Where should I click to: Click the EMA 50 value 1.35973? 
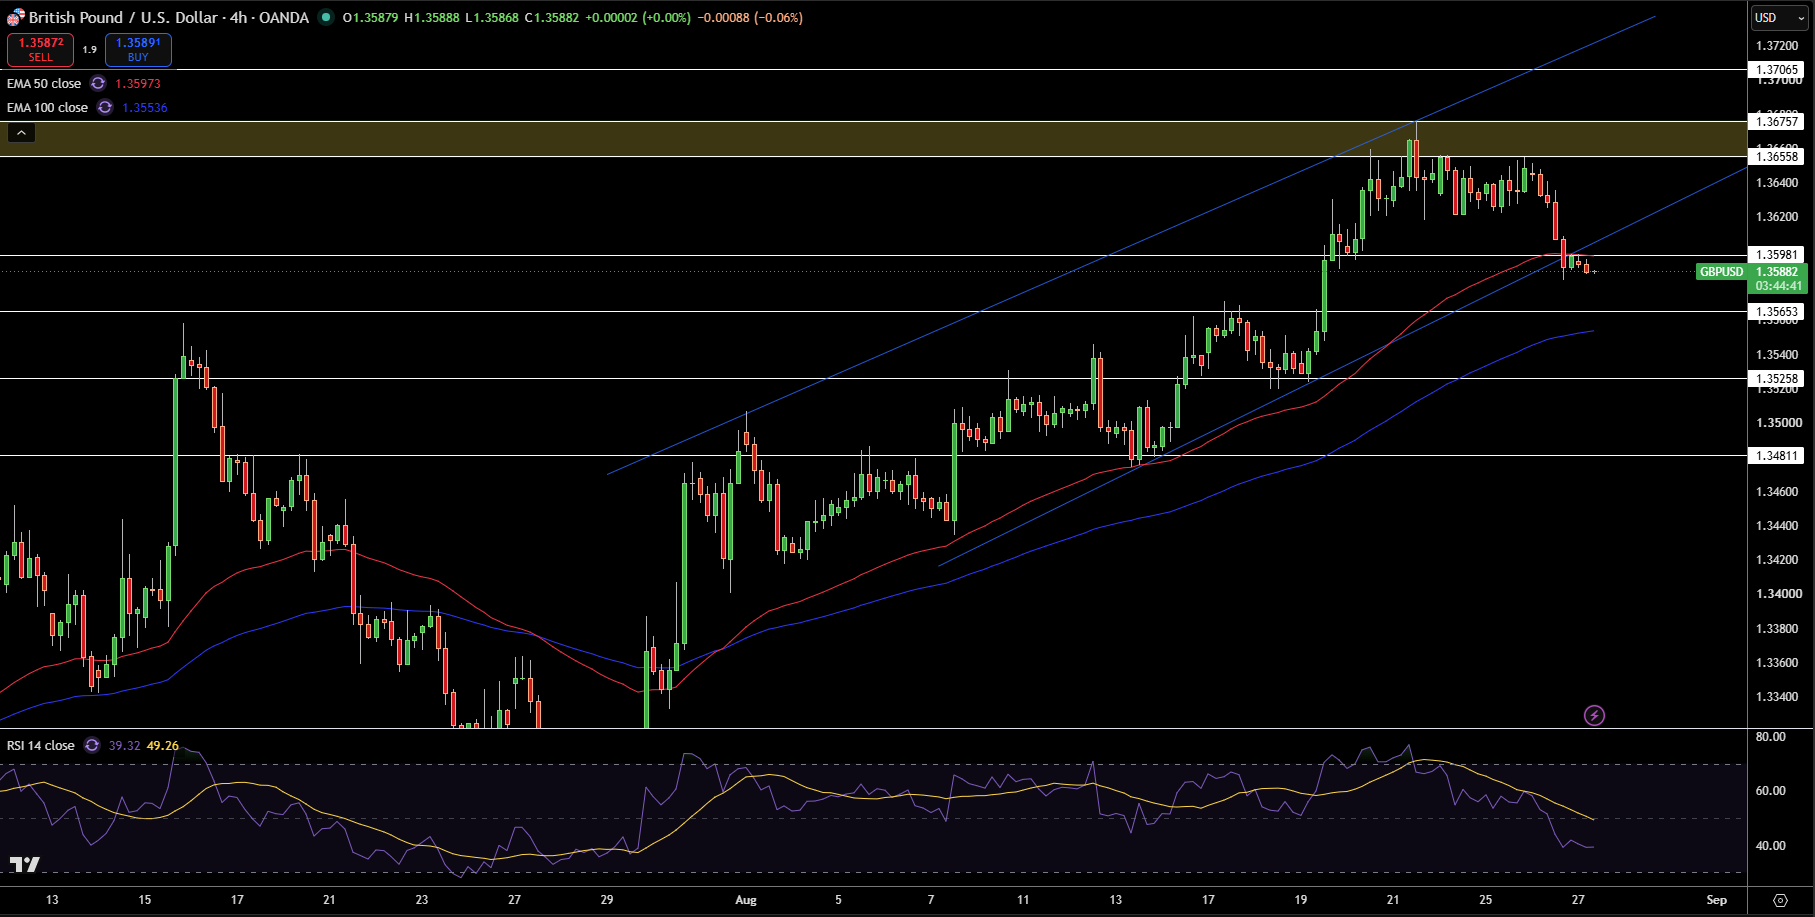point(138,84)
